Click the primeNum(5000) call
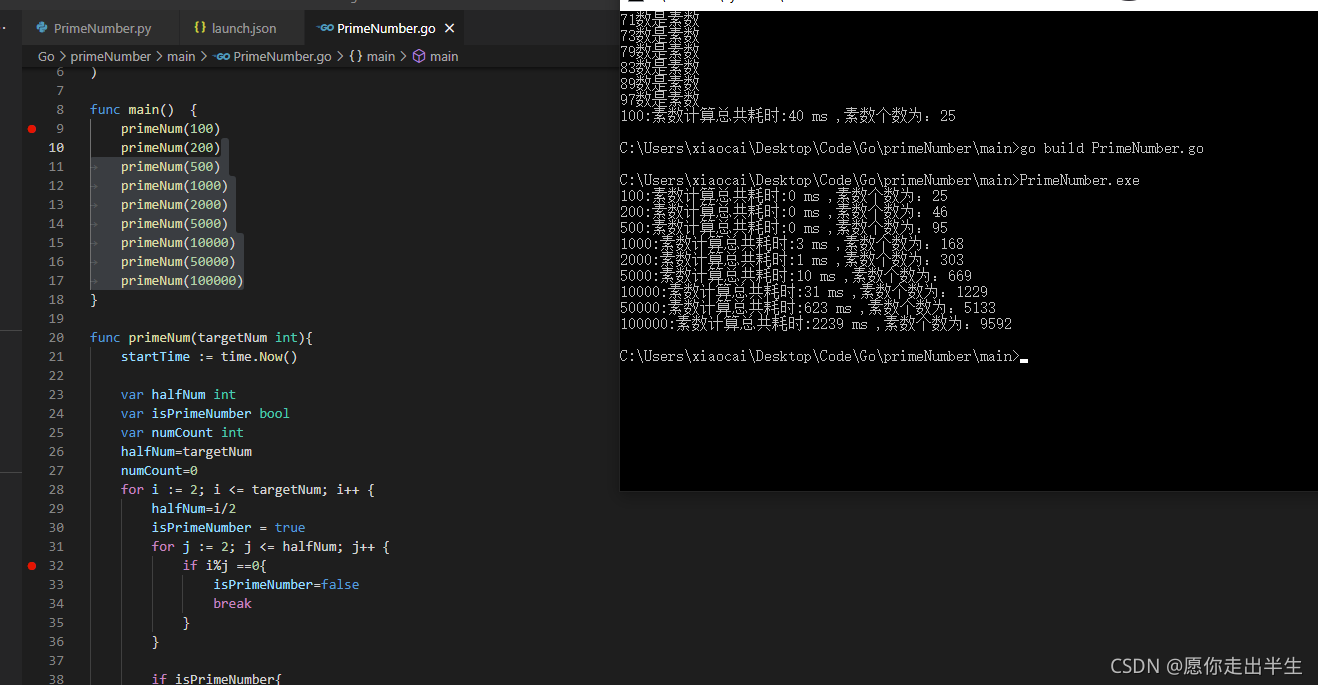Image resolution: width=1318 pixels, height=685 pixels. click(x=175, y=223)
